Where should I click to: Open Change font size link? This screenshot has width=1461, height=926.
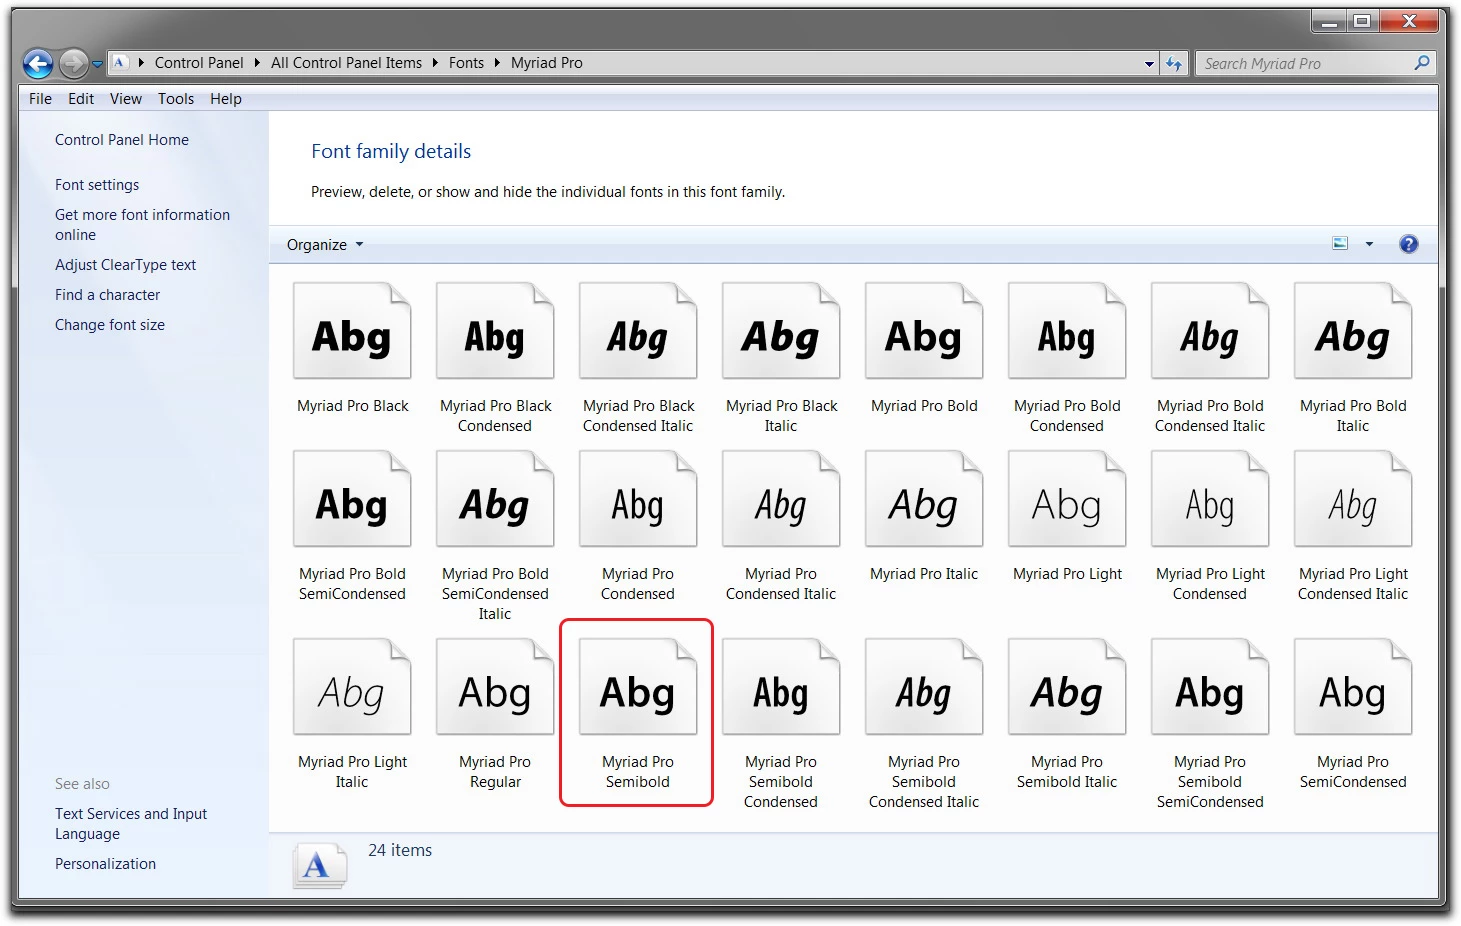pyautogui.click(x=110, y=325)
